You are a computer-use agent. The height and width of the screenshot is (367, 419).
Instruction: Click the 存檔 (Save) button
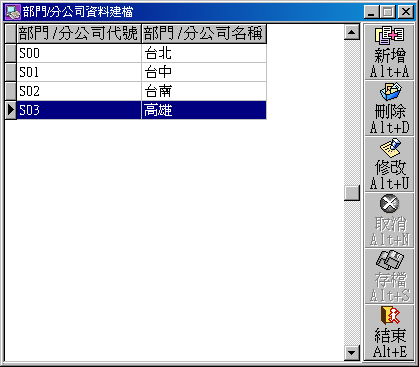[389, 276]
